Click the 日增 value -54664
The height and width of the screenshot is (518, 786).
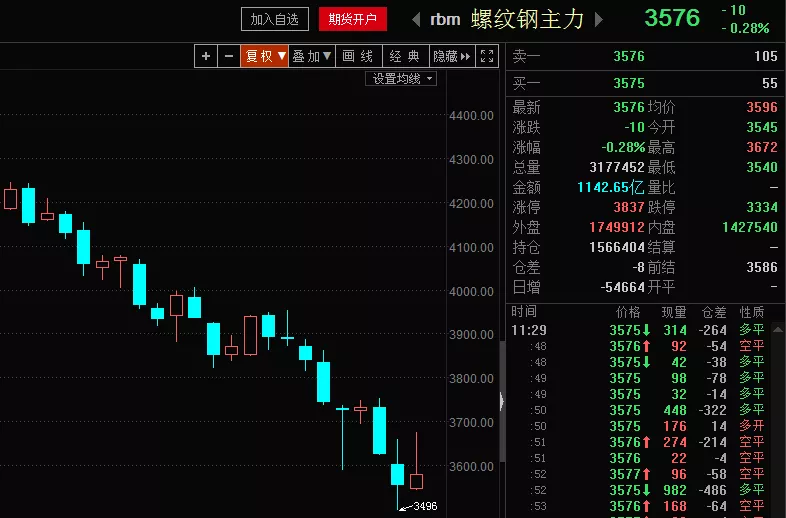coord(622,287)
